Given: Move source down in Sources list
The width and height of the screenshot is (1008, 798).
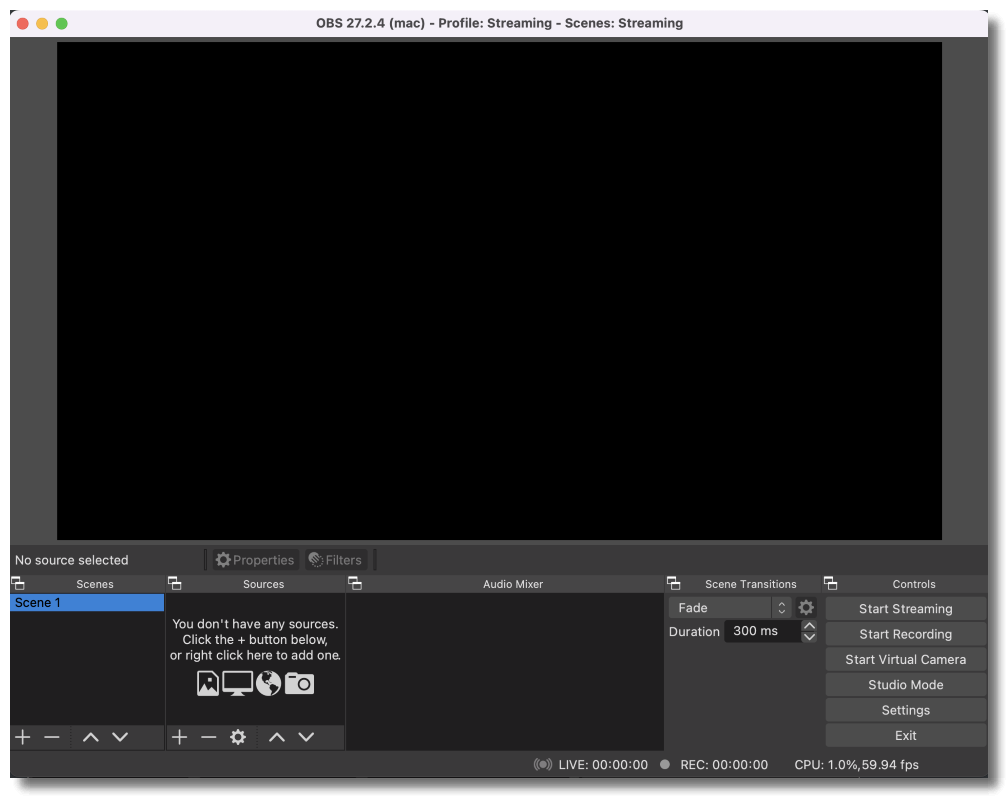Looking at the screenshot, I should tap(306, 737).
